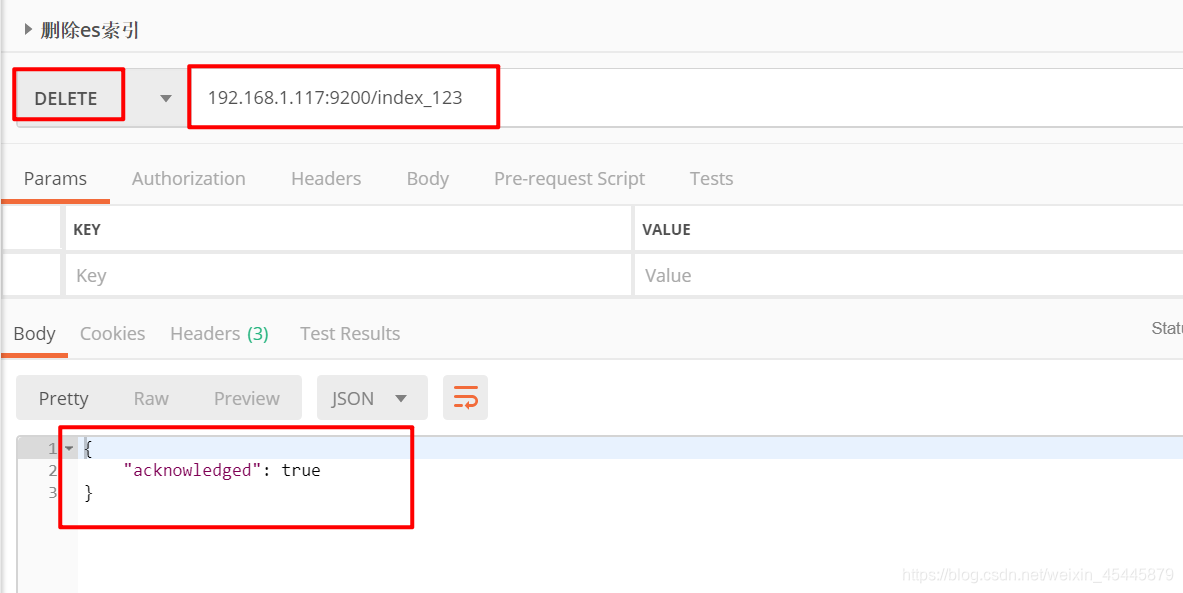The image size is (1183, 593).
Task: Open the Pre-request Script tab
Action: click(x=570, y=179)
